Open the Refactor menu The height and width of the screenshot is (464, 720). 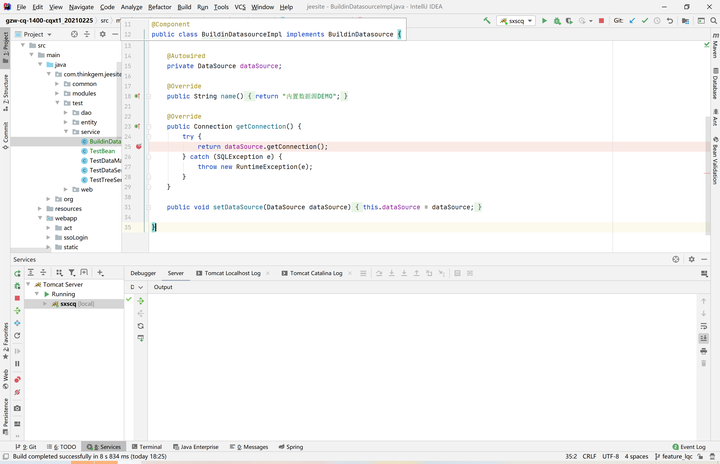pyautogui.click(x=159, y=7)
